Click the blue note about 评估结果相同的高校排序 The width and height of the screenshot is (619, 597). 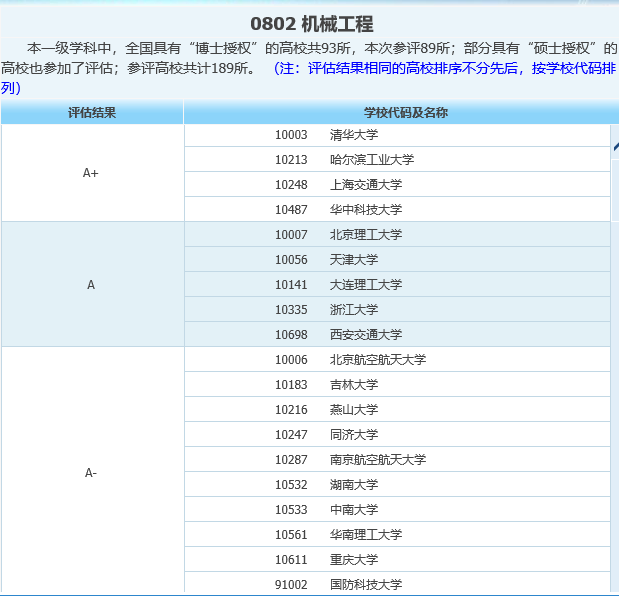click(x=308, y=78)
